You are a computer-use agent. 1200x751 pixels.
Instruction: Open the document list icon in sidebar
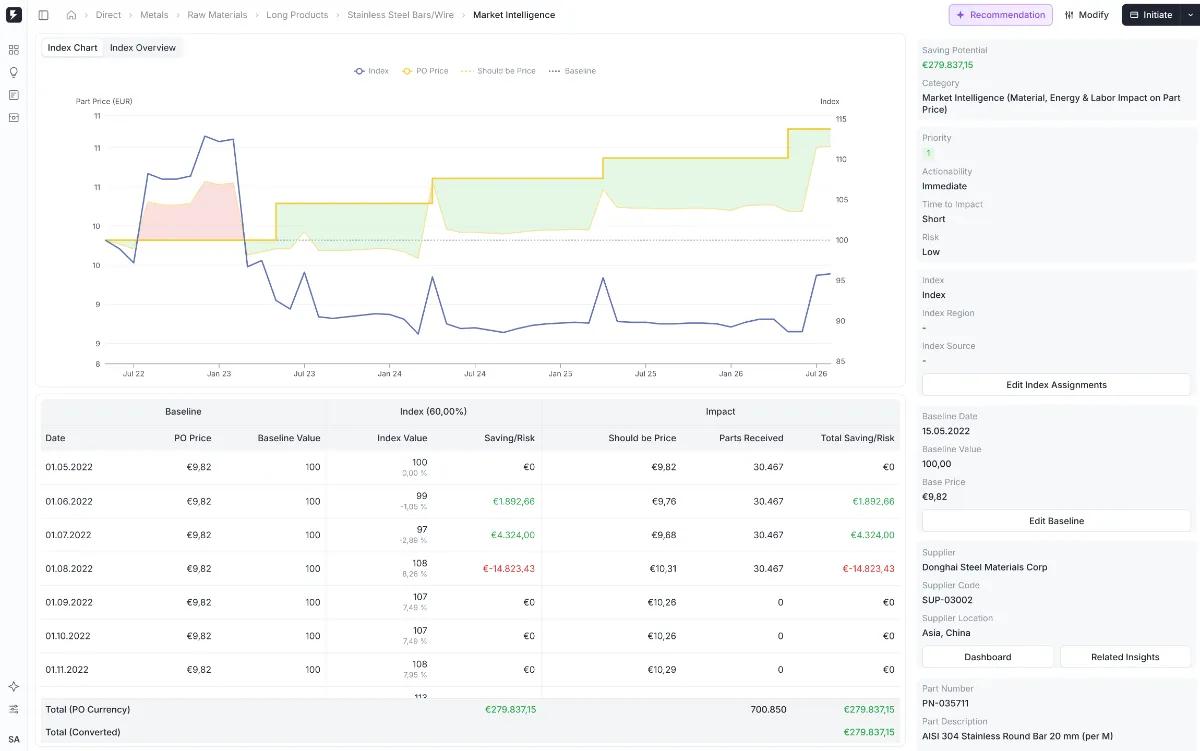point(14,95)
